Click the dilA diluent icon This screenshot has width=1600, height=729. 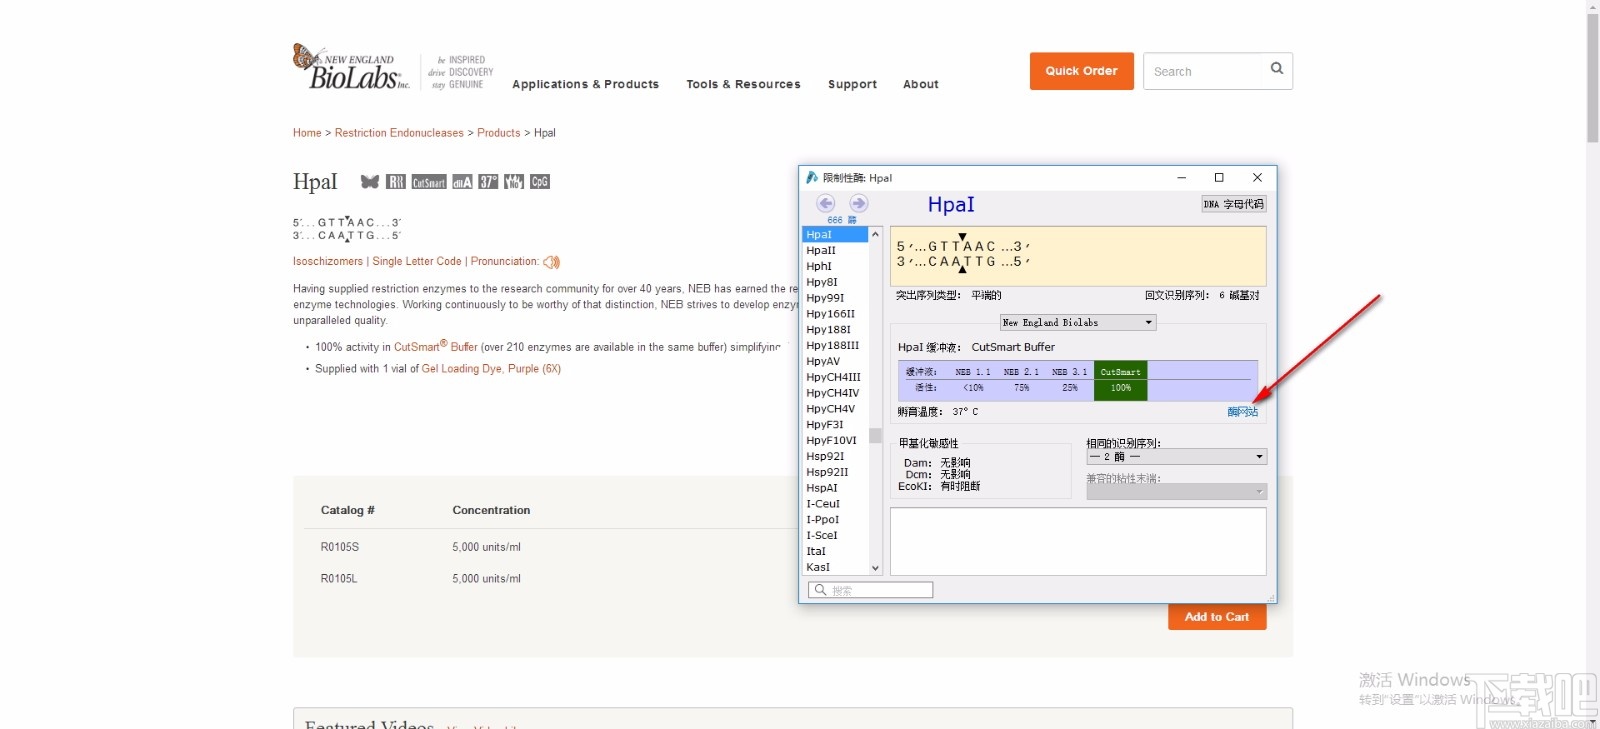coord(462,182)
